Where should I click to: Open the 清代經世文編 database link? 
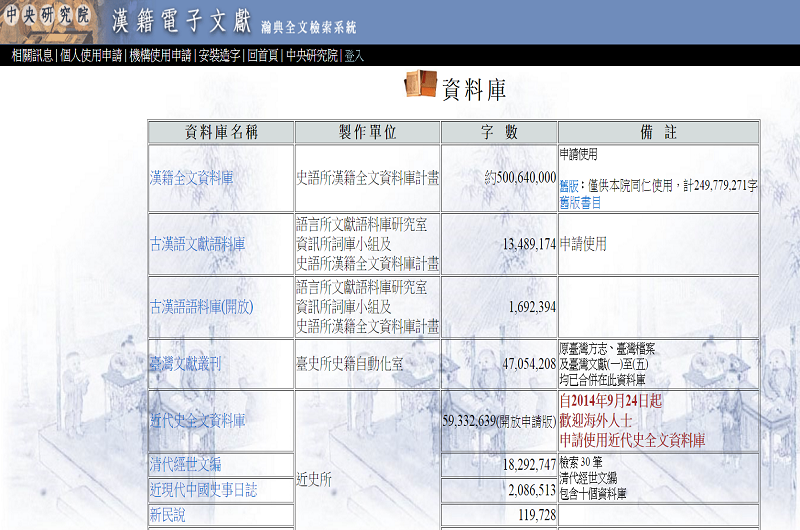pos(185,464)
